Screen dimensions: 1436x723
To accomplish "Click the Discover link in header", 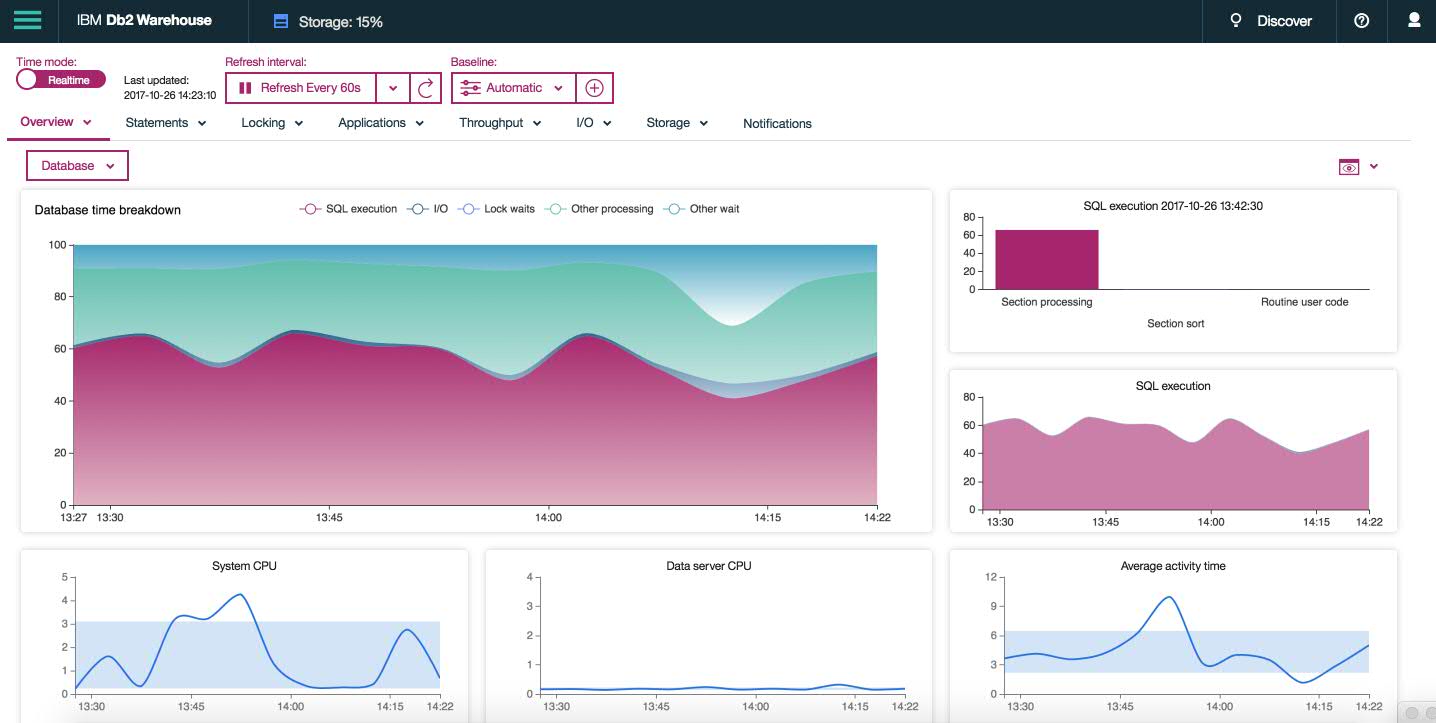I will (x=1284, y=21).
